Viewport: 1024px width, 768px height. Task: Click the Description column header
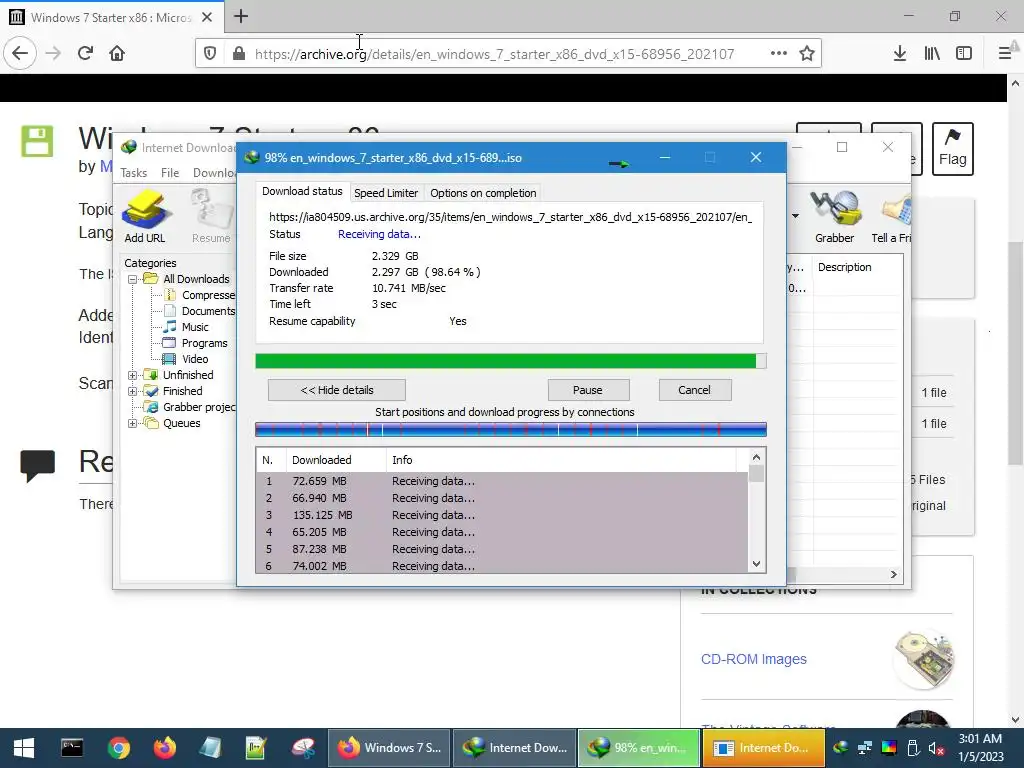[844, 267]
